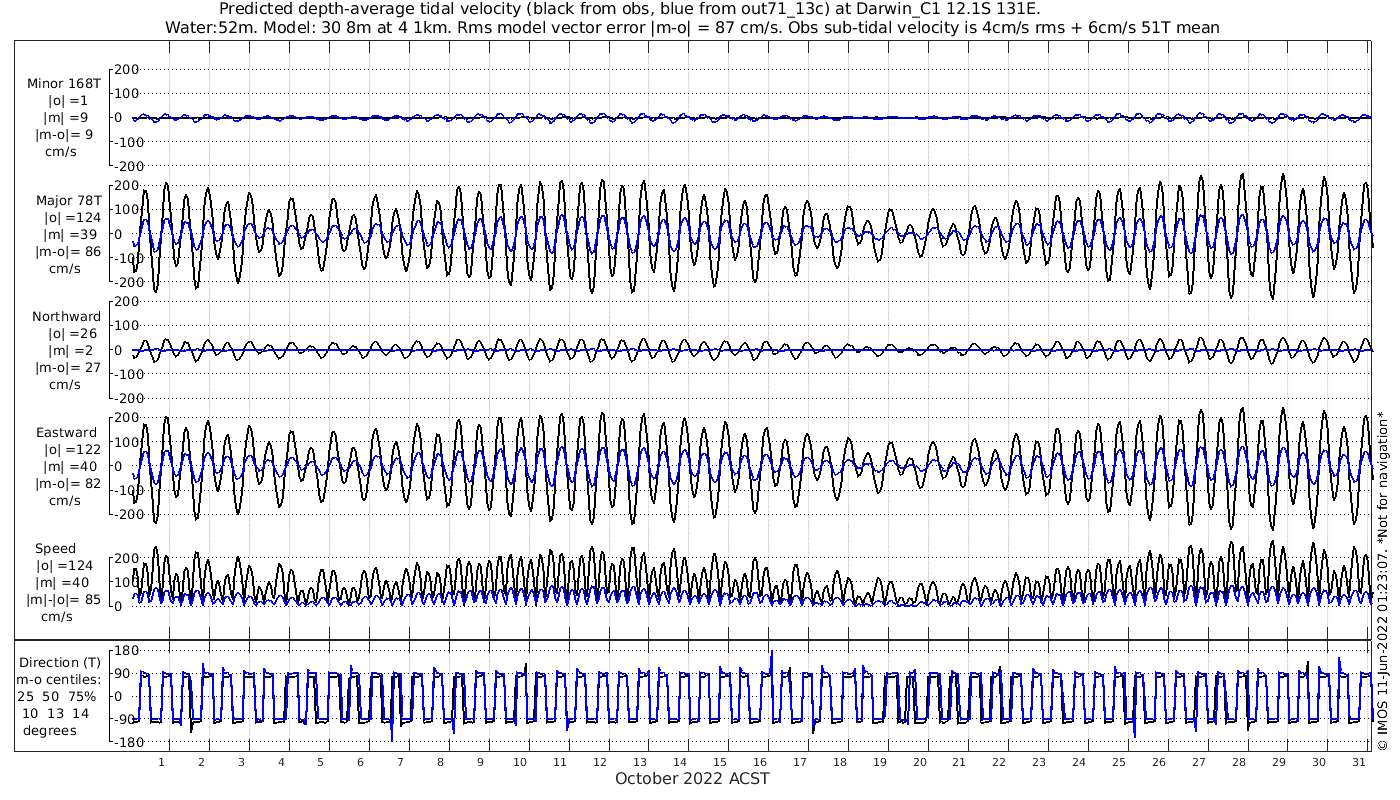Select the "Speed" panel label
The image size is (1400, 800).
55,549
